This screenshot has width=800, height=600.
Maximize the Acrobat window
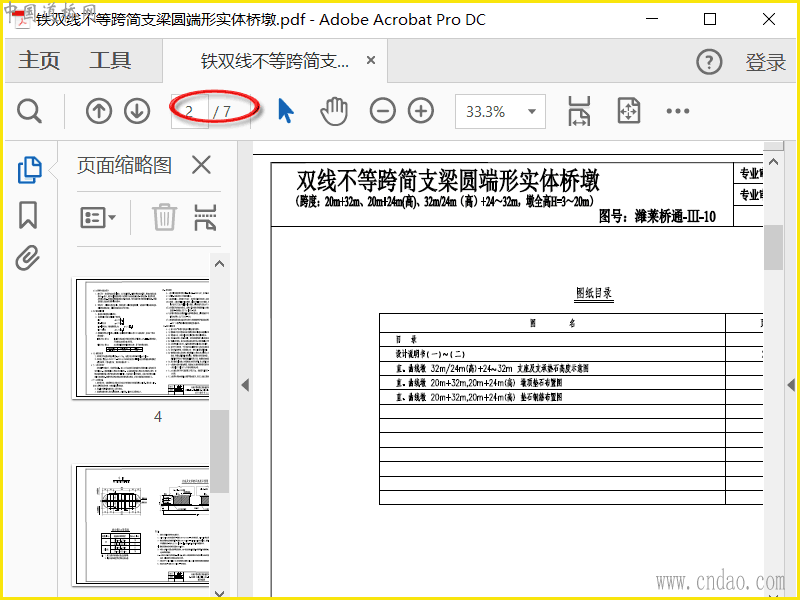coord(710,19)
